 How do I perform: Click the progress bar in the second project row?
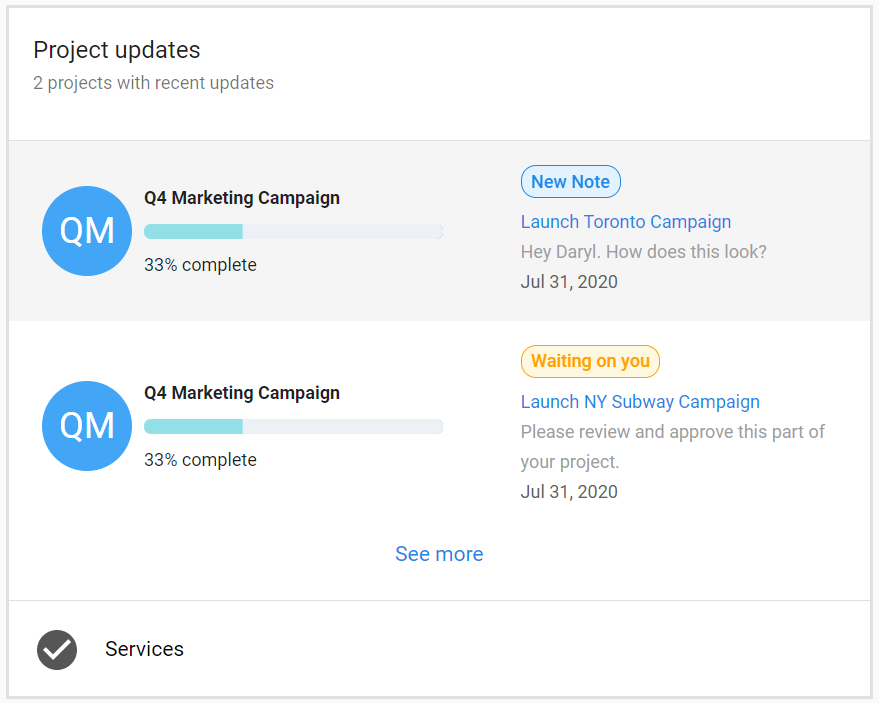[x=293, y=427]
